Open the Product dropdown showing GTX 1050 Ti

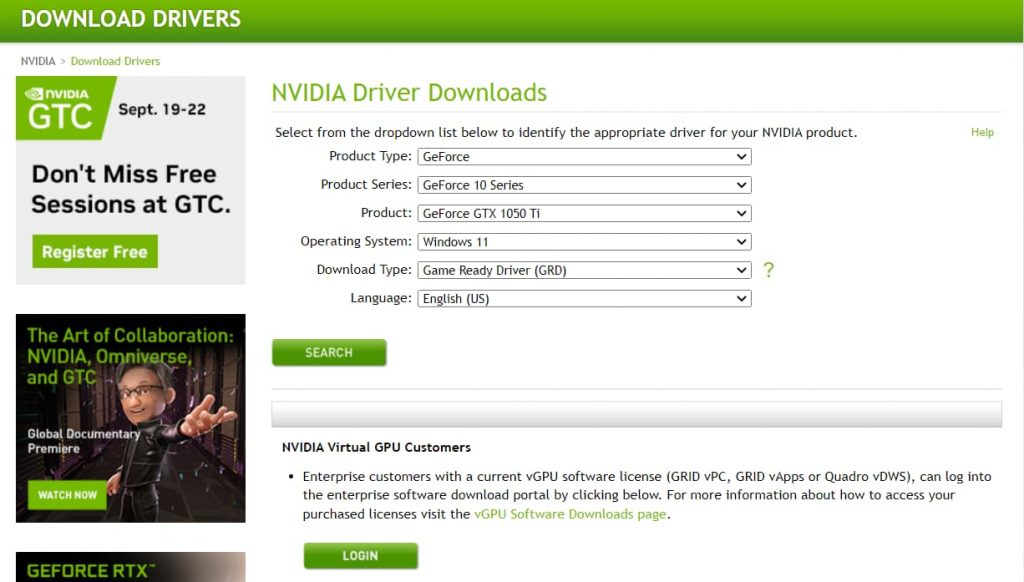click(584, 214)
